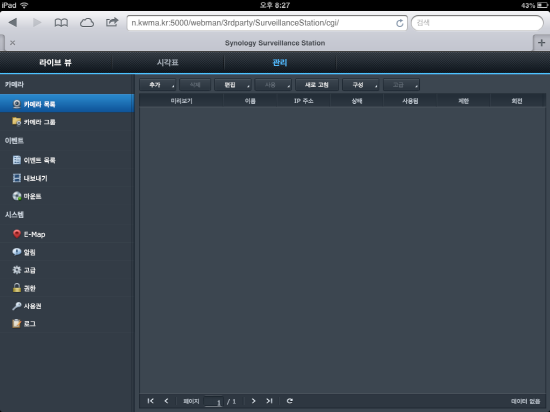Sort by the 이름 name column header
Image resolution: width=550 pixels, height=412 pixels.
coord(250,101)
